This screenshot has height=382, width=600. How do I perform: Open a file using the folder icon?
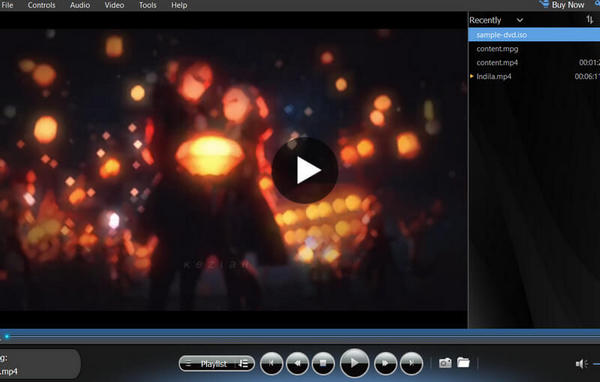463,362
